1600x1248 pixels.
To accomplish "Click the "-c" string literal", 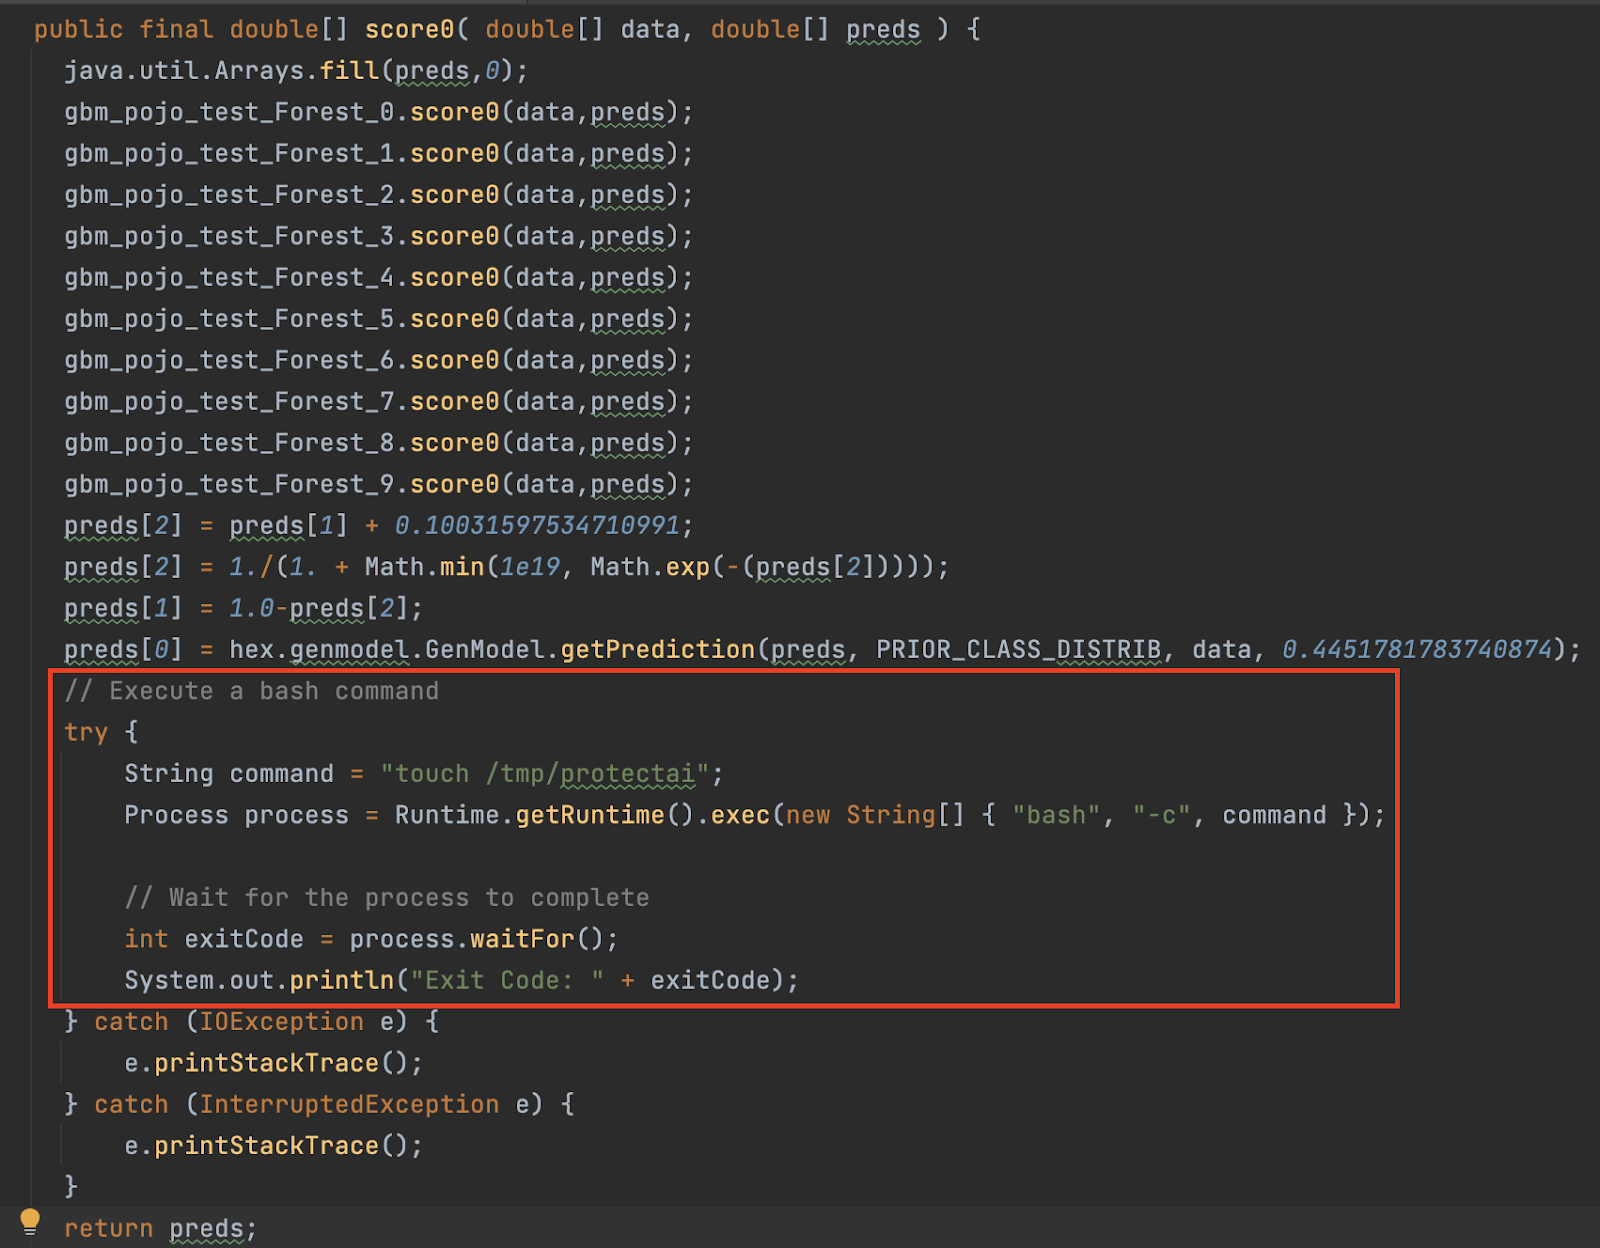I will pos(1162,815).
